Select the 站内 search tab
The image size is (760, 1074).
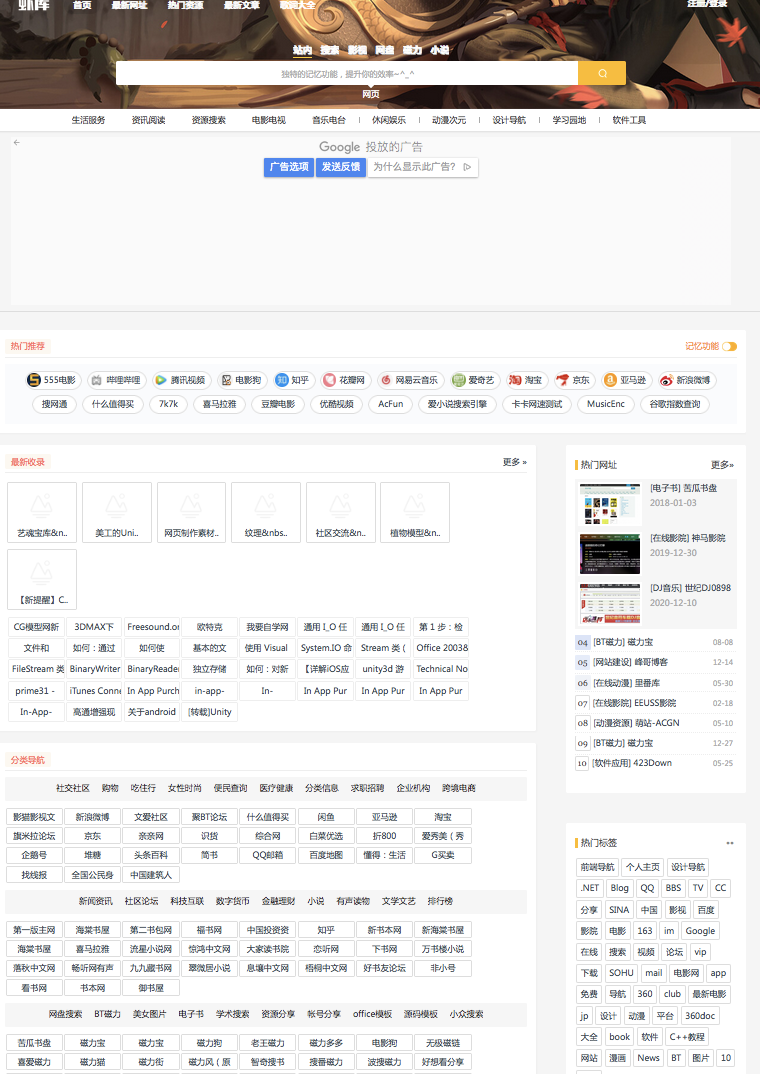click(x=303, y=50)
